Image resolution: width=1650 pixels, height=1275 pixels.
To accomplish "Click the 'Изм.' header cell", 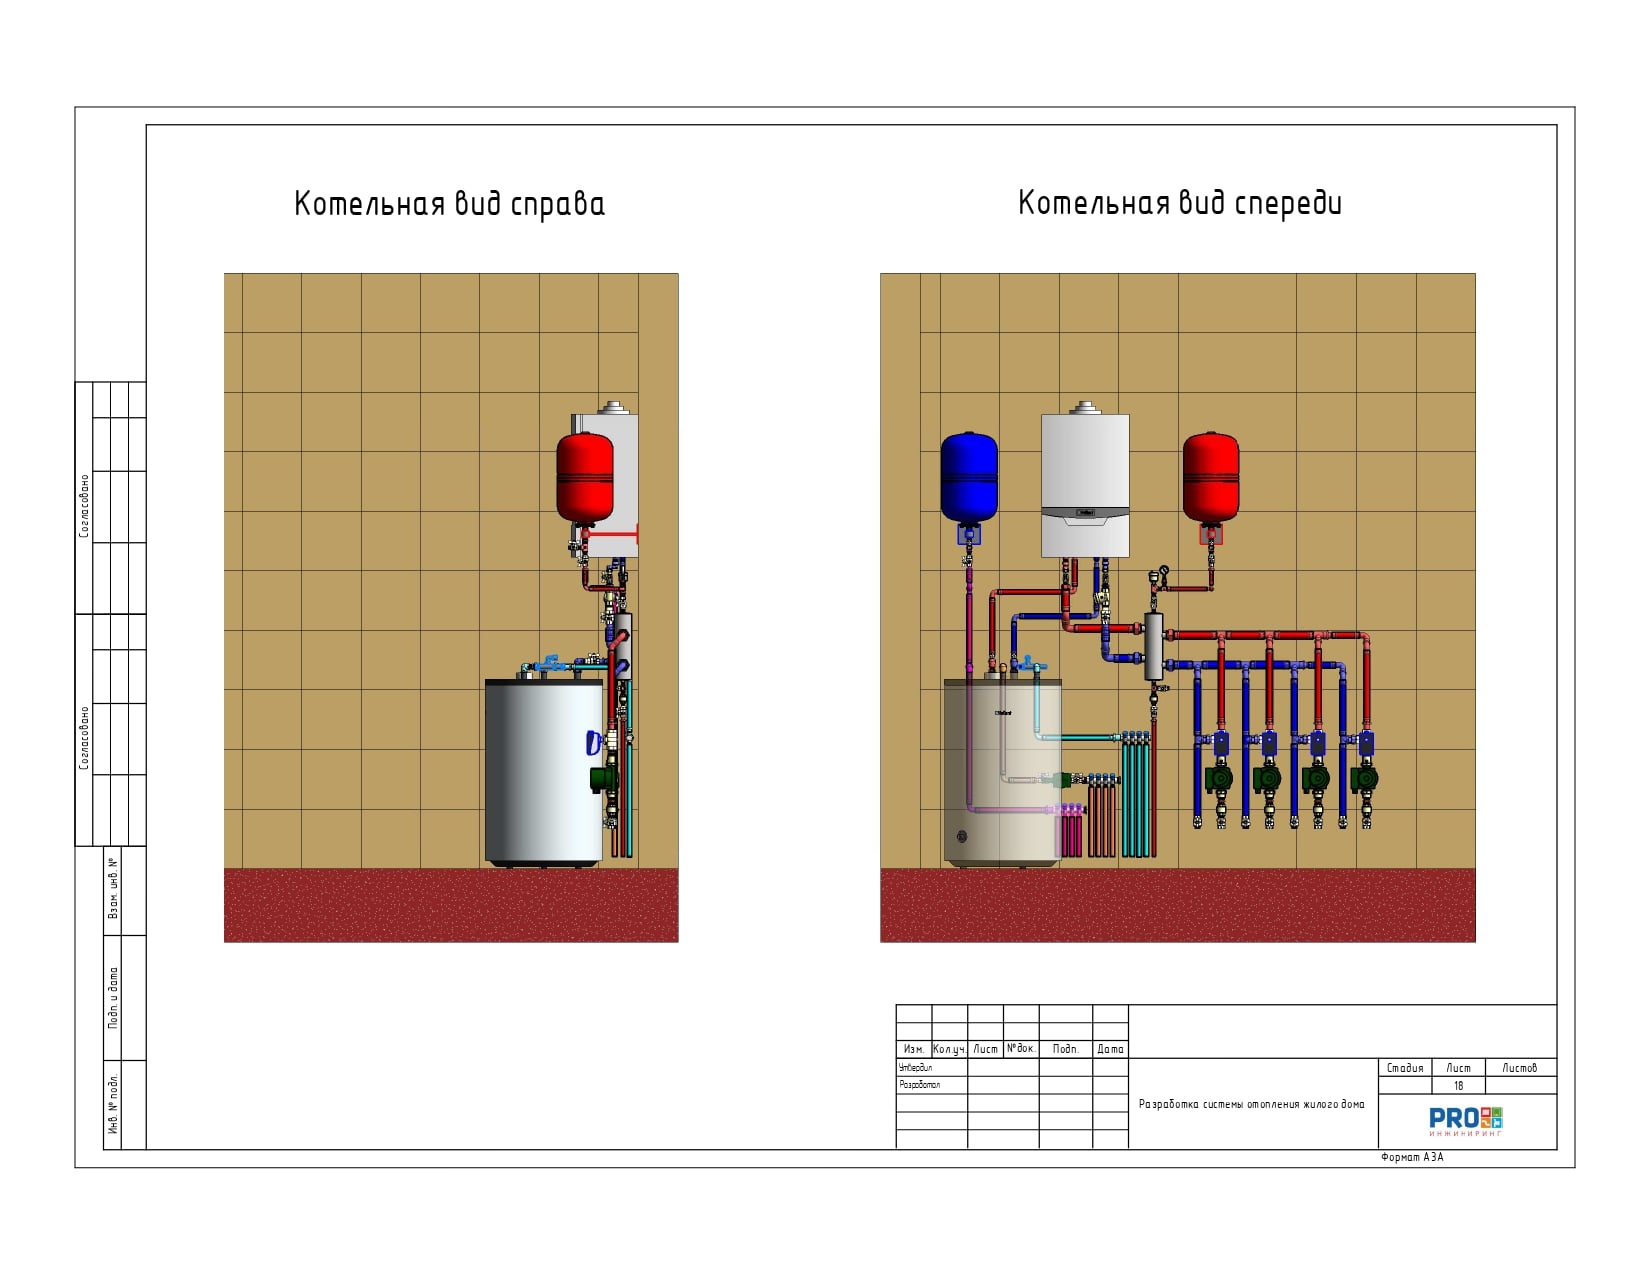I will 914,1049.
